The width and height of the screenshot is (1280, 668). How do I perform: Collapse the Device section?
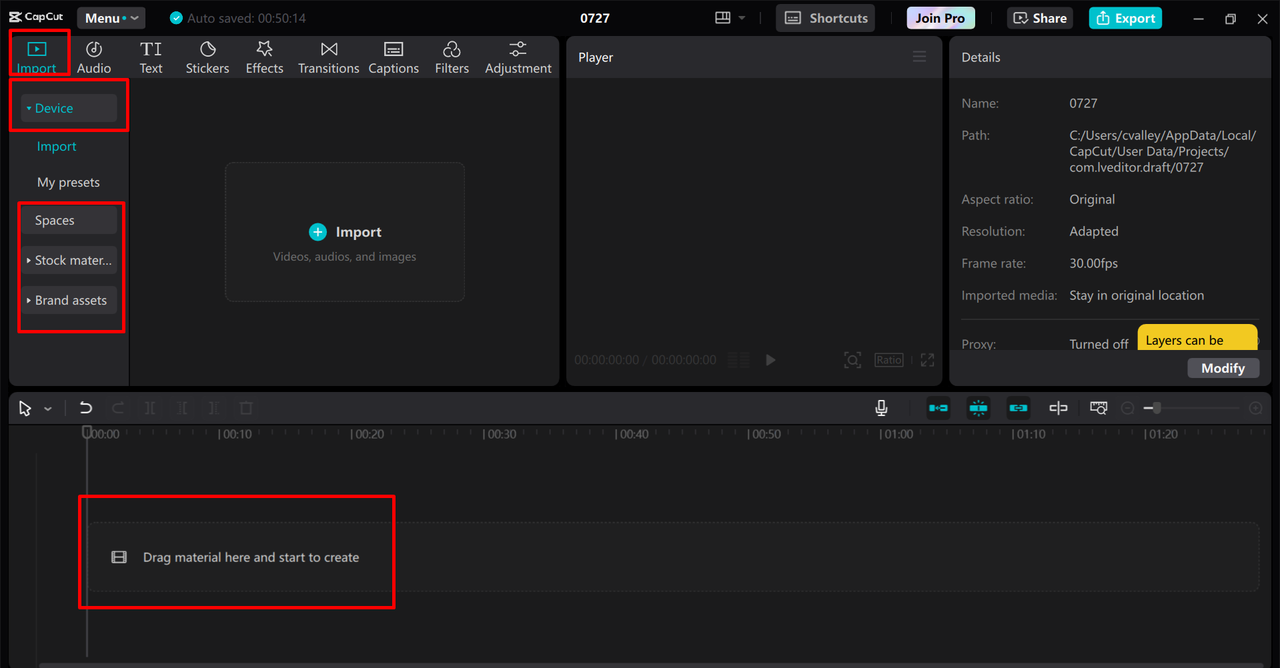tap(69, 108)
